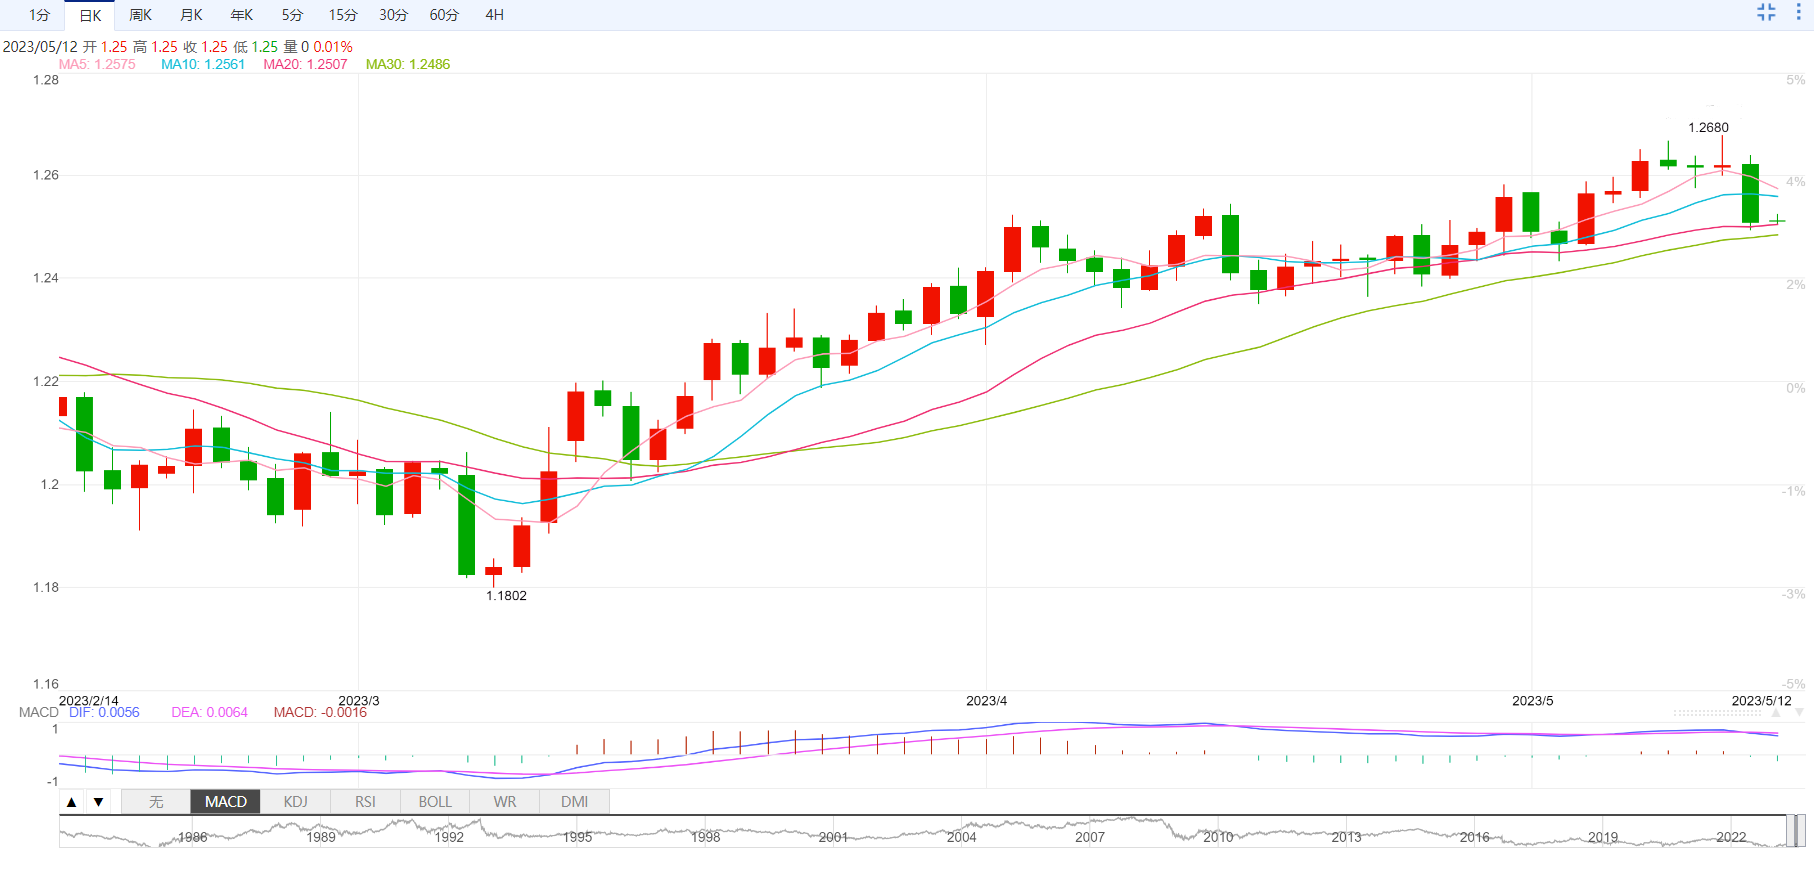Select the BOLL indicator button

pos(435,802)
